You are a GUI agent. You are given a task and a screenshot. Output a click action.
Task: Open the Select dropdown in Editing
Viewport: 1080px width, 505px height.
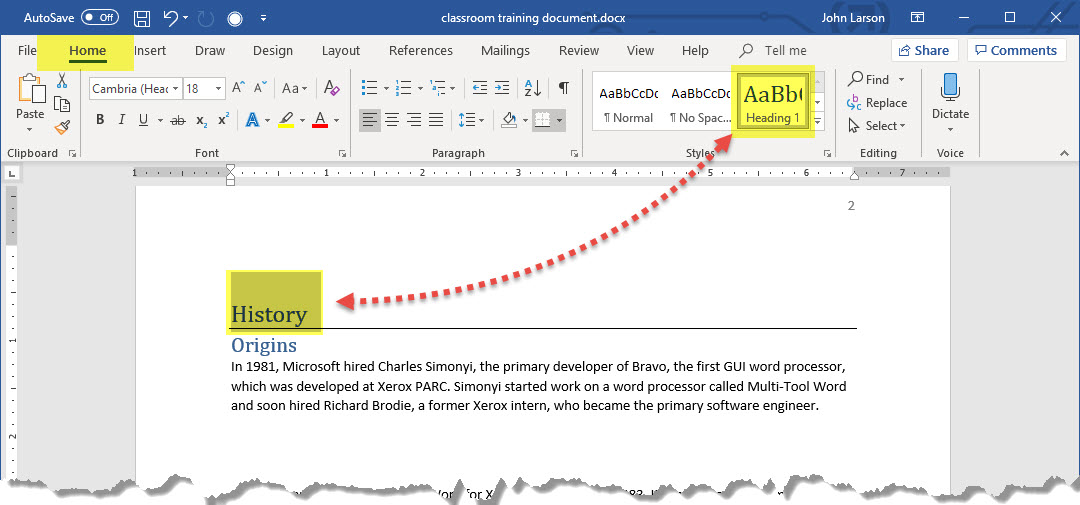coord(877,125)
